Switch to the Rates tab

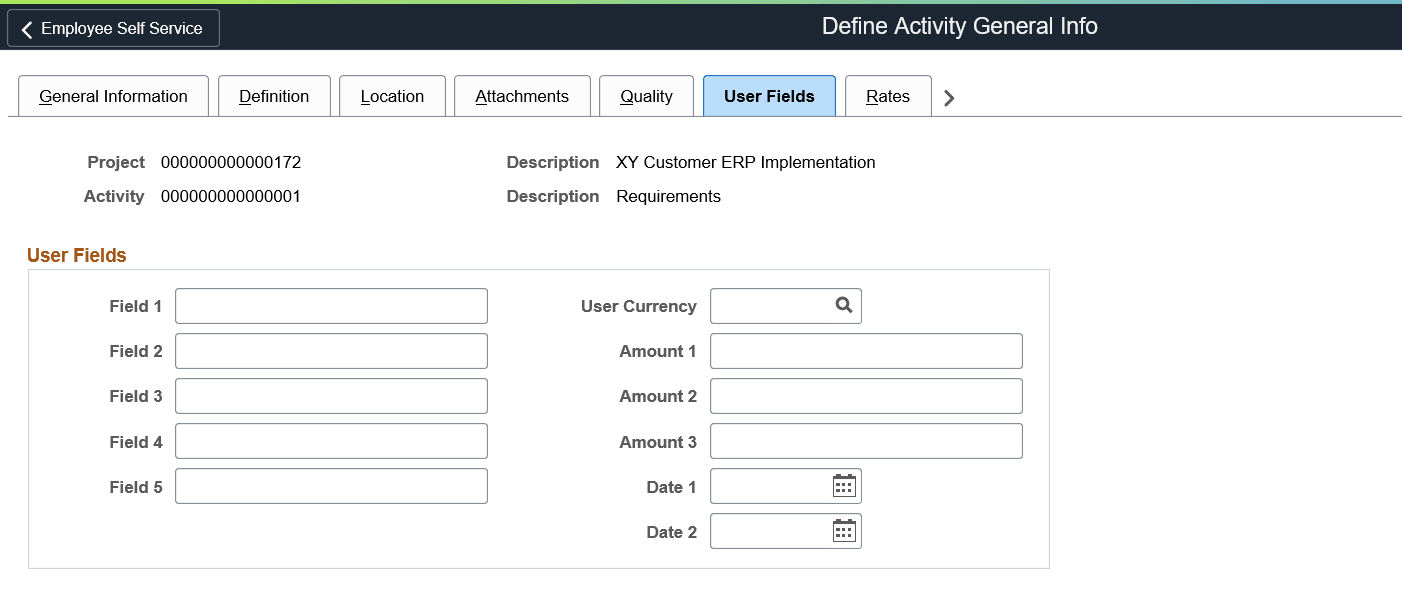(887, 96)
